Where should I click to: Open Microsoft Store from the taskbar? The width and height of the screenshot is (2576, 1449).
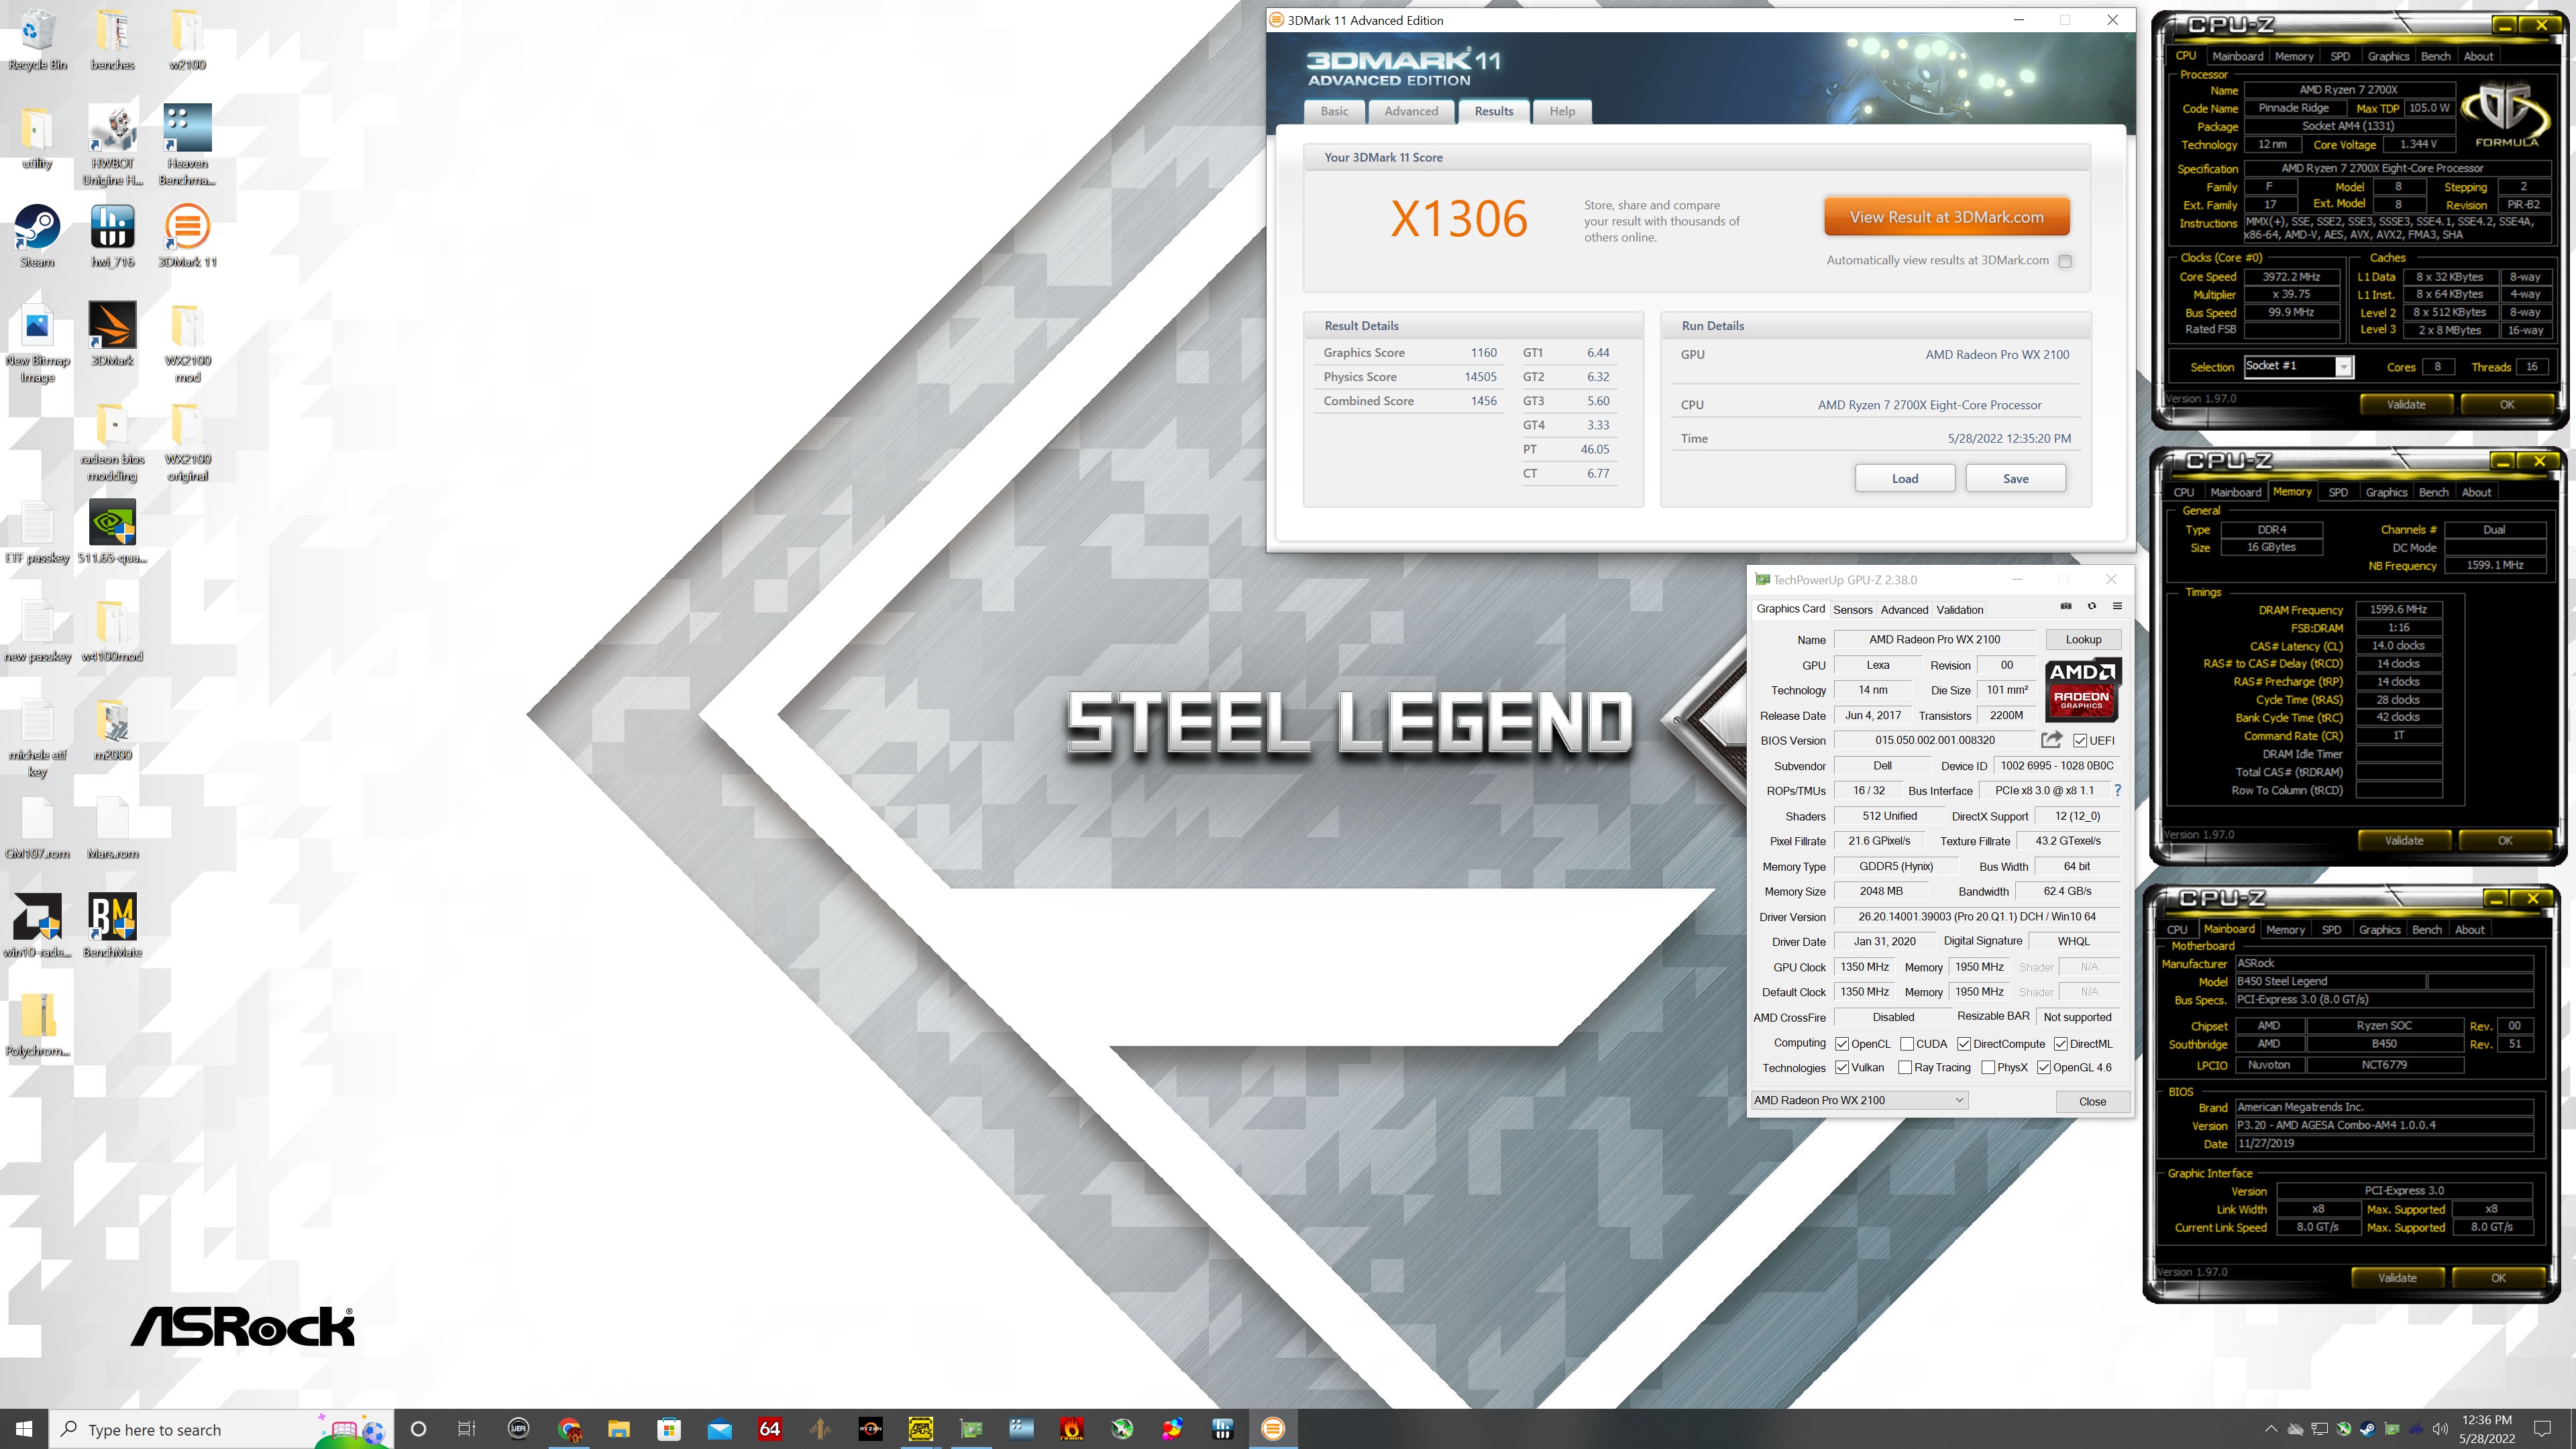(x=669, y=1429)
